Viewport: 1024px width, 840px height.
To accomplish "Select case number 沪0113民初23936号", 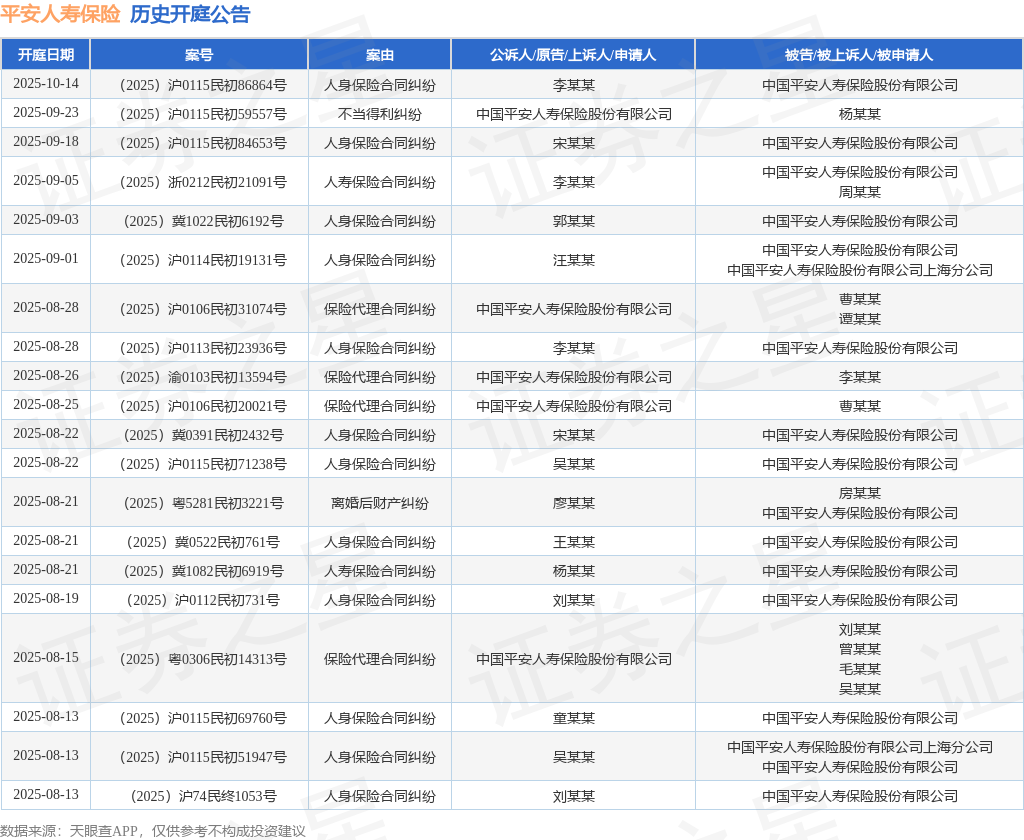I will pyautogui.click(x=203, y=348).
